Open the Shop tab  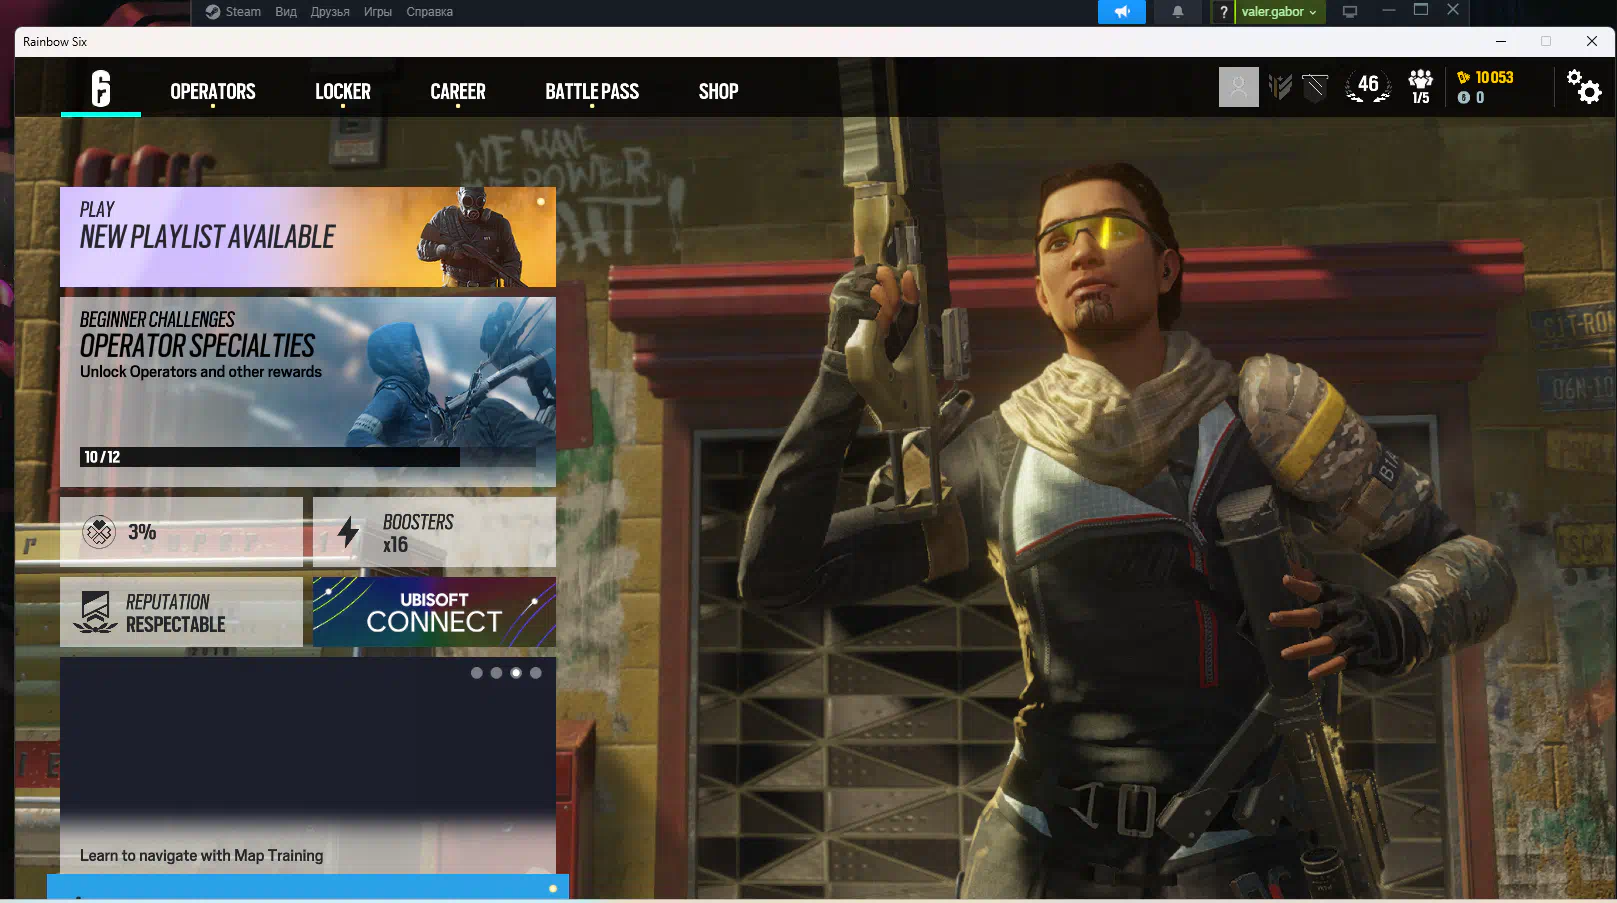(x=718, y=92)
